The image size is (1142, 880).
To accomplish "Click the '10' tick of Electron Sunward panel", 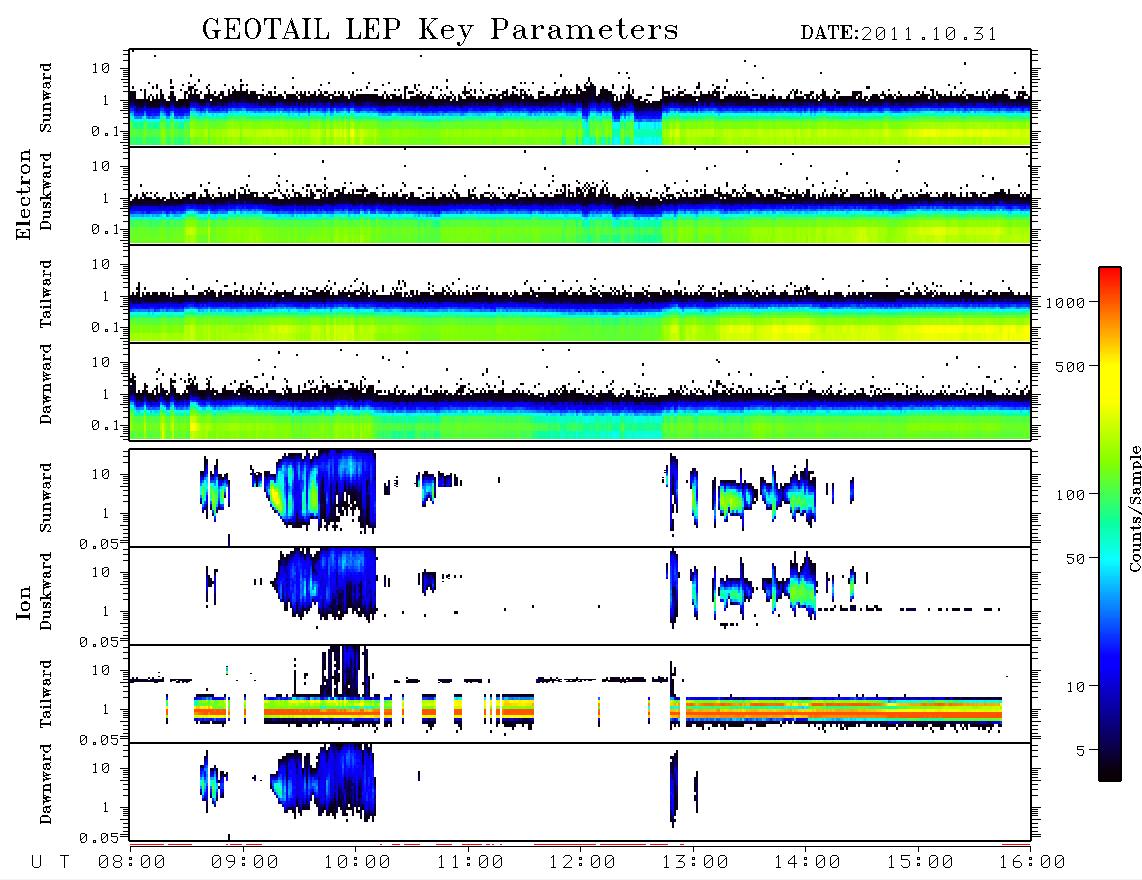I will 101,68.
